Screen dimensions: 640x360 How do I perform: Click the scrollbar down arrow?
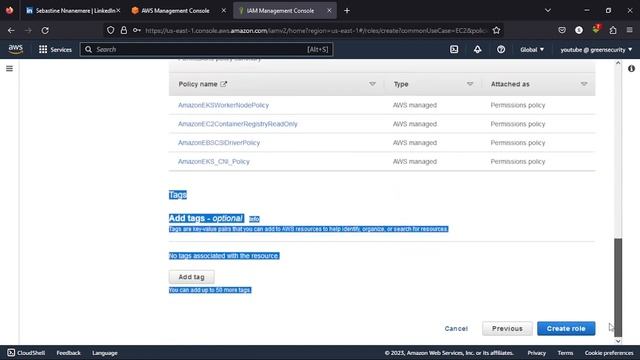tap(618, 341)
